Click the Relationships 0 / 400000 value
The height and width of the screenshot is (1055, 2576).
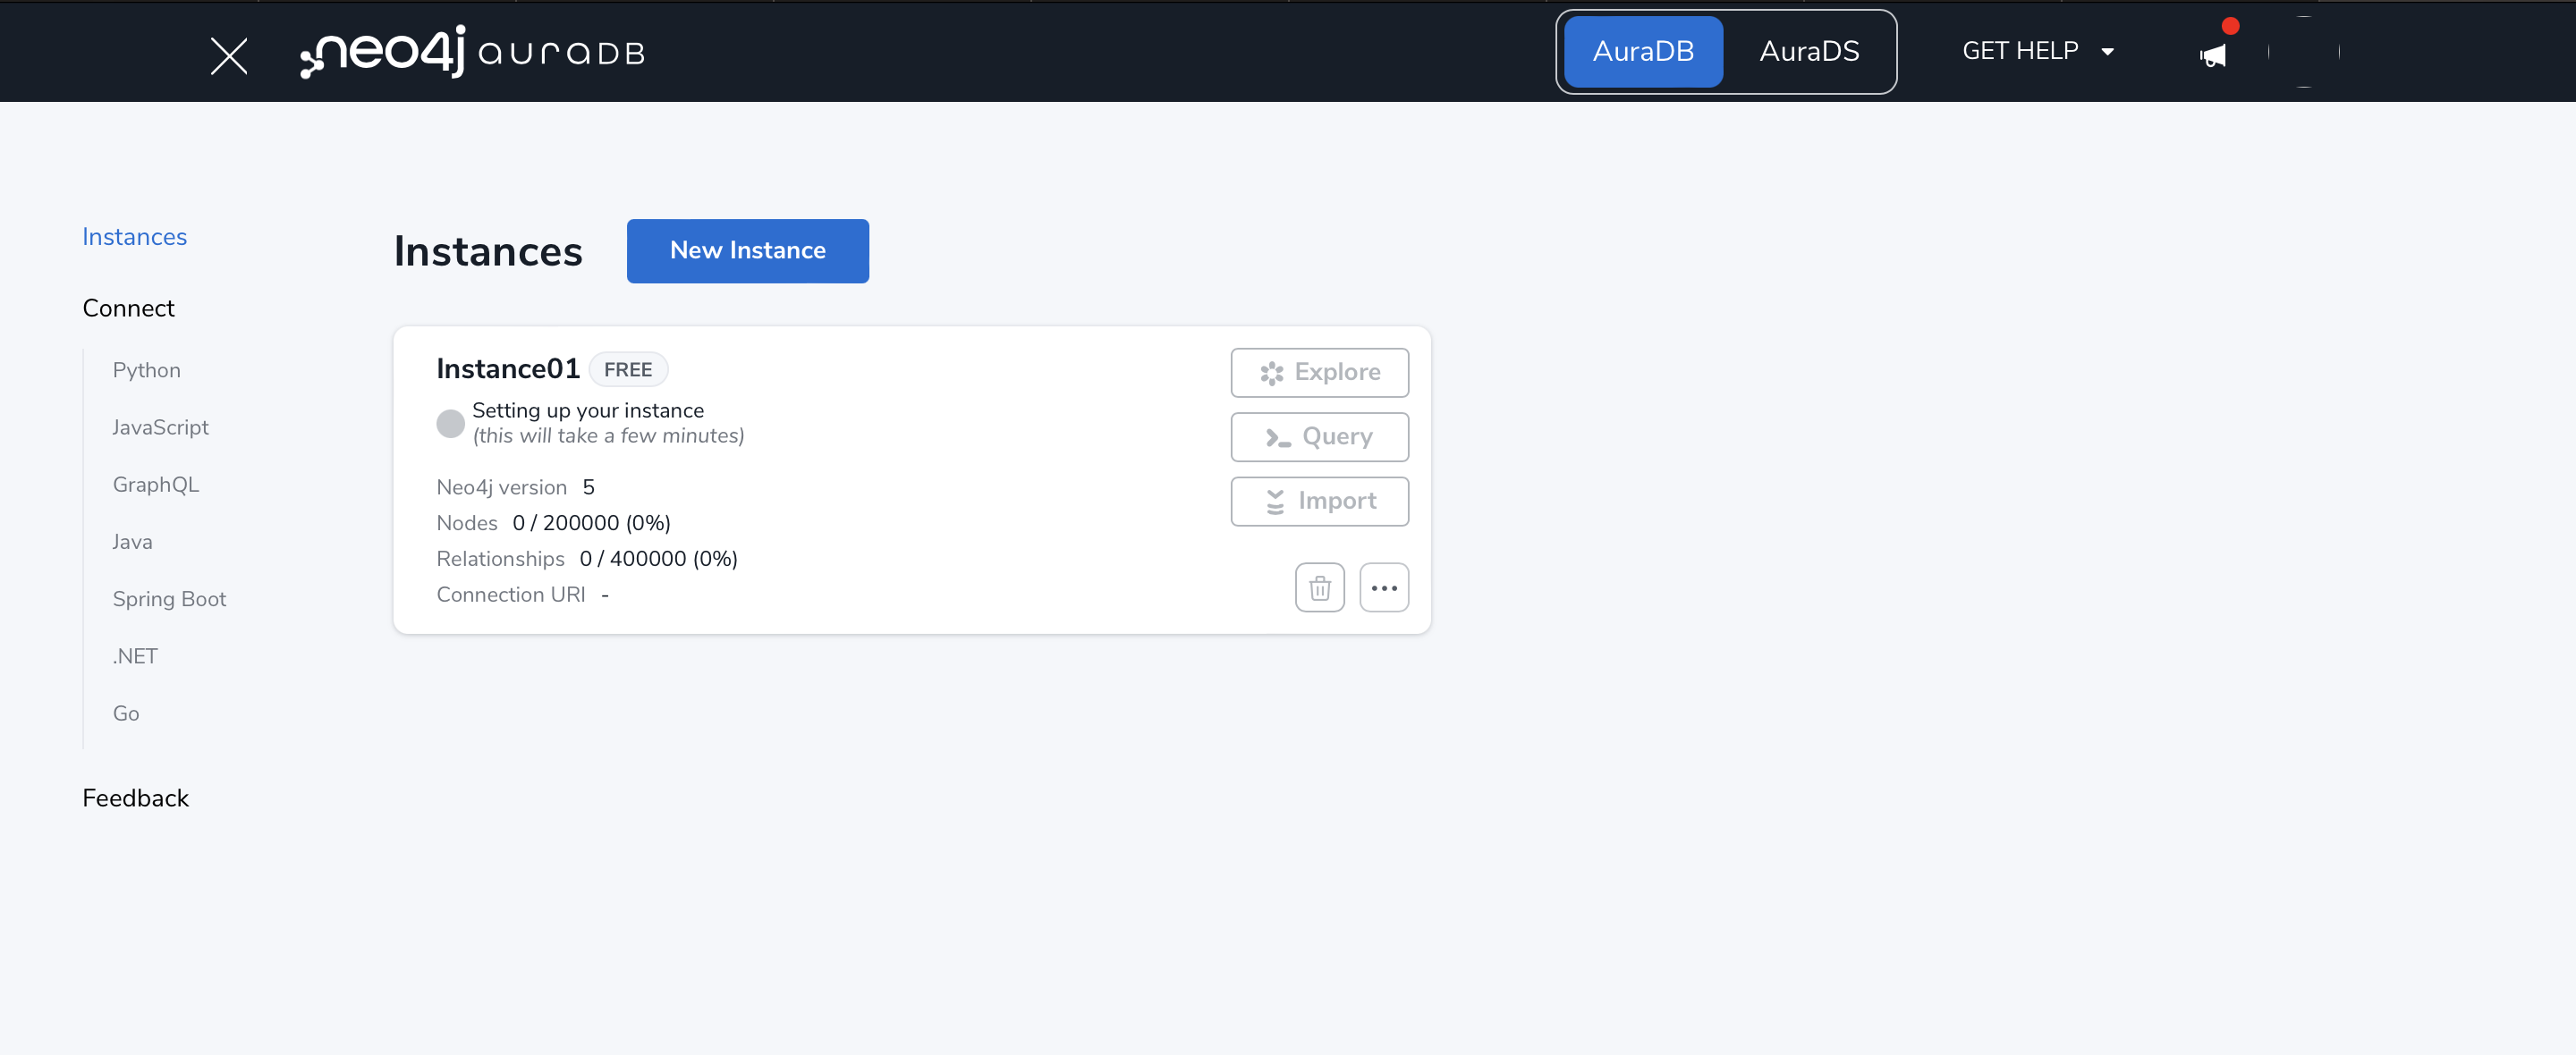point(658,559)
